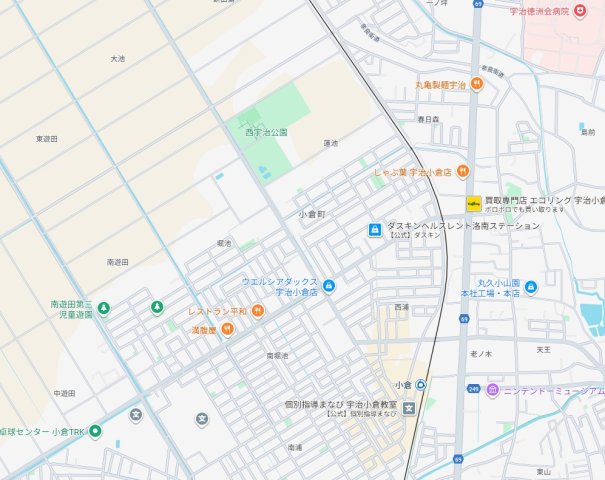Click the 小倉 train station icon

[421, 385]
